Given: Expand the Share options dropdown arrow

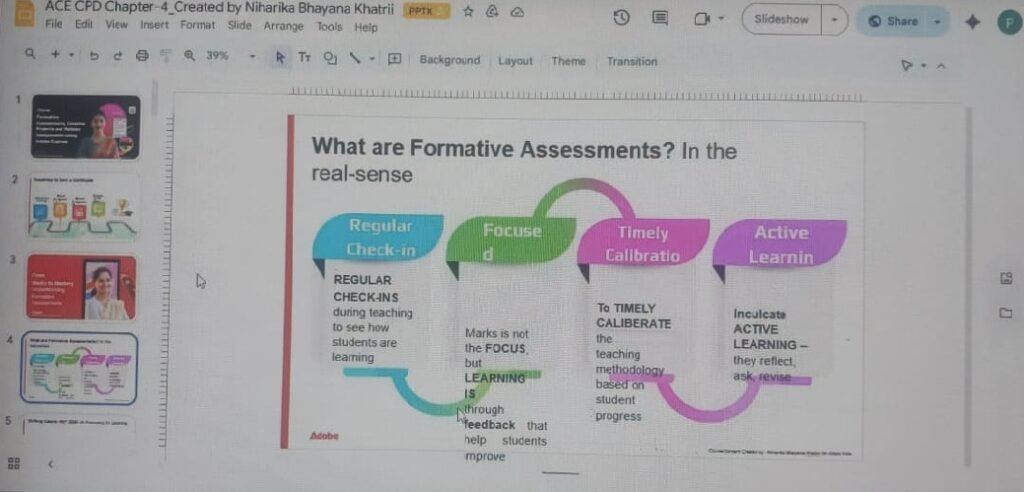Looking at the screenshot, I should pyautogui.click(x=937, y=21).
